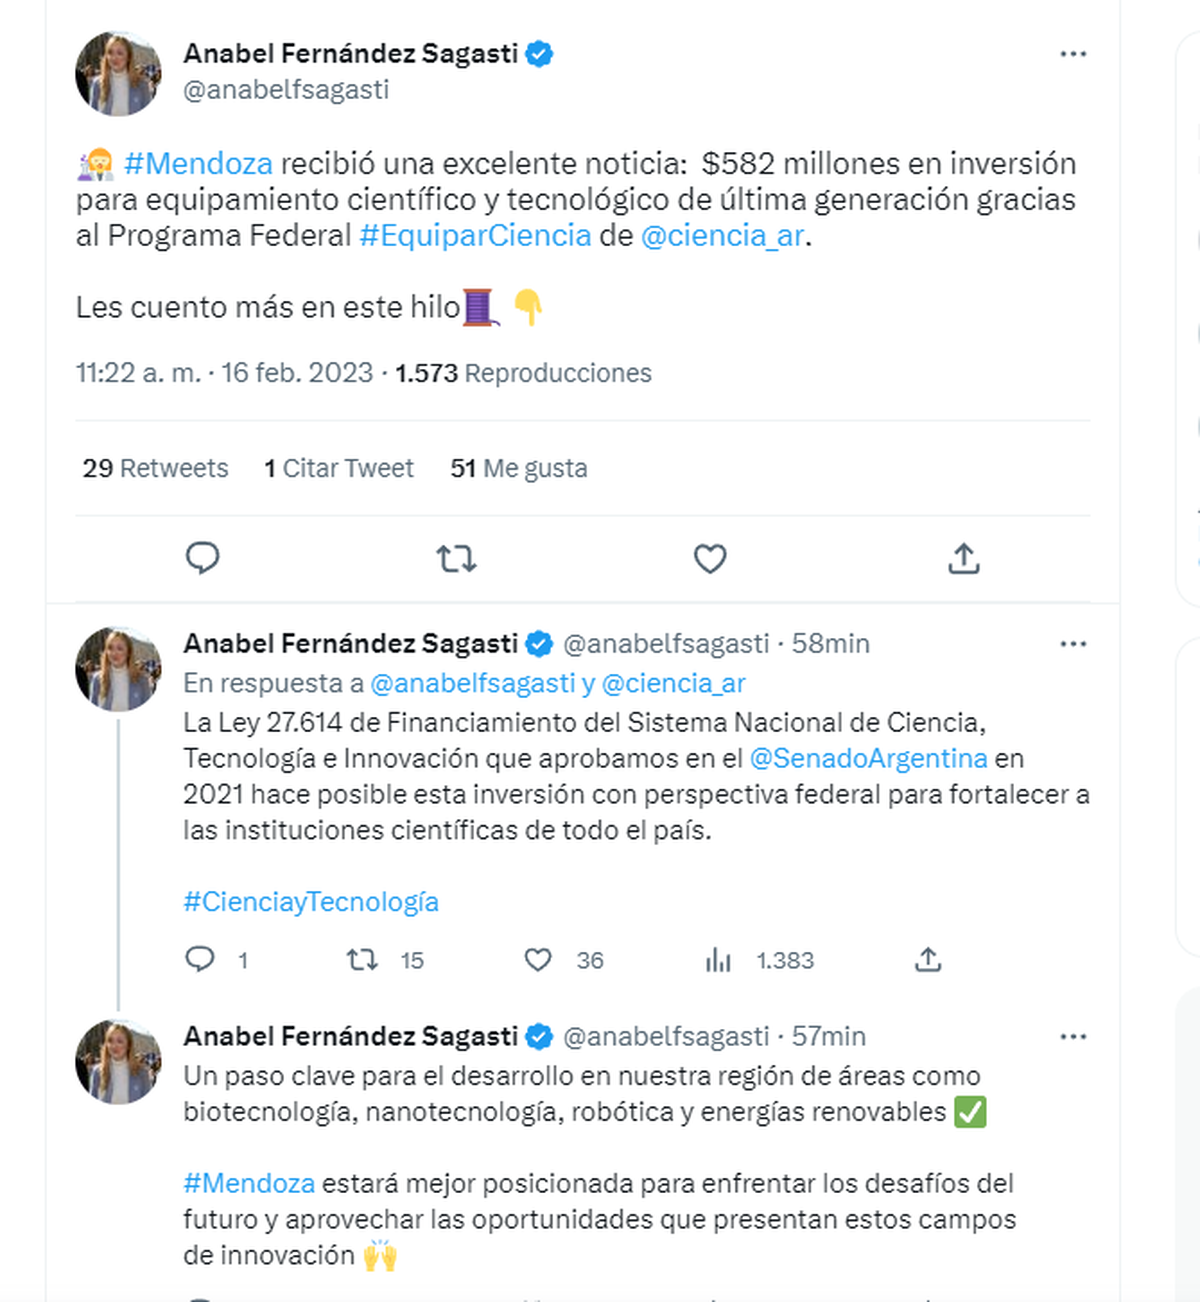The height and width of the screenshot is (1302, 1200).
Task: Reply to the Ley 27.614 tweet
Action: 201,960
